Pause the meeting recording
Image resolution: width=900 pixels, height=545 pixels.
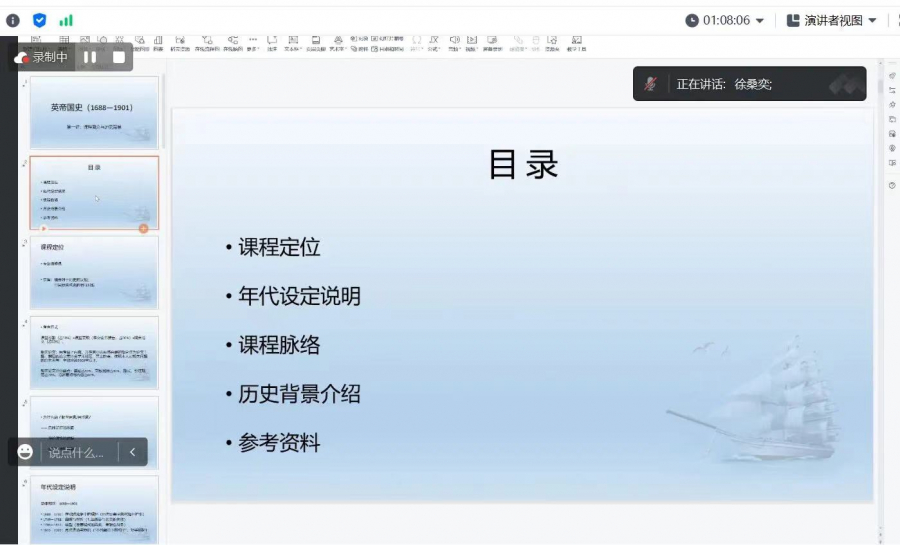tap(90, 57)
